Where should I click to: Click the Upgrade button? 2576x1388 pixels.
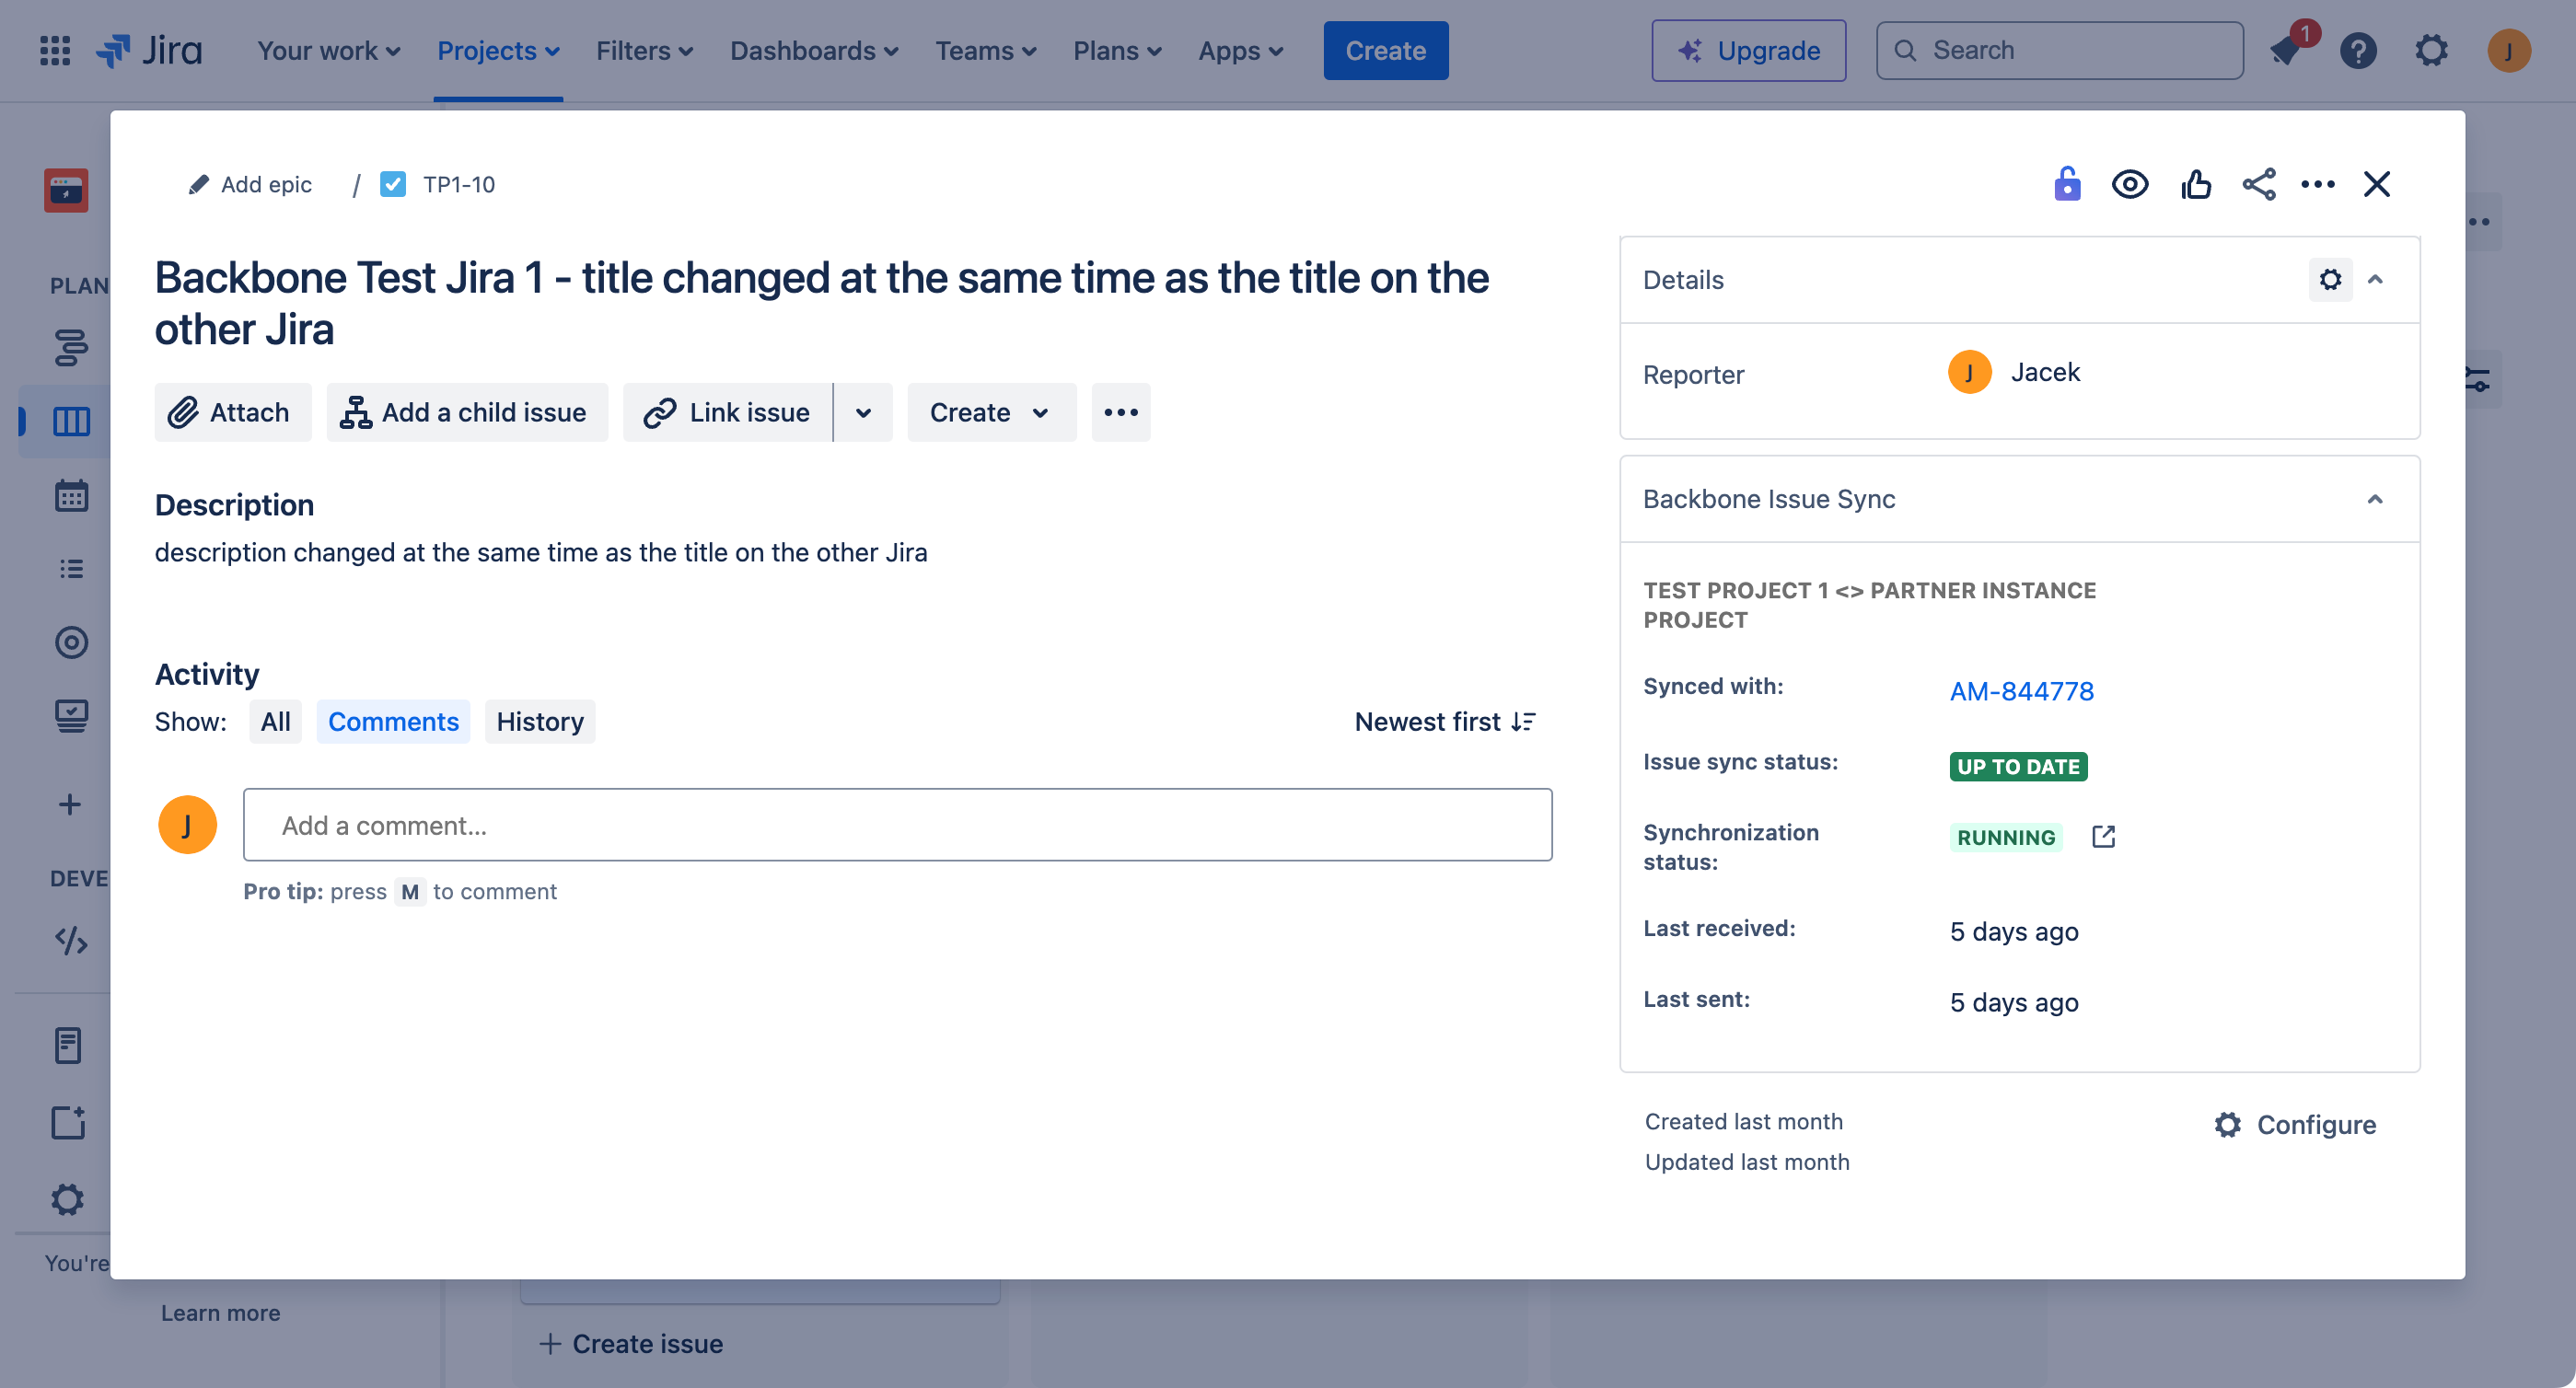[x=1748, y=50]
